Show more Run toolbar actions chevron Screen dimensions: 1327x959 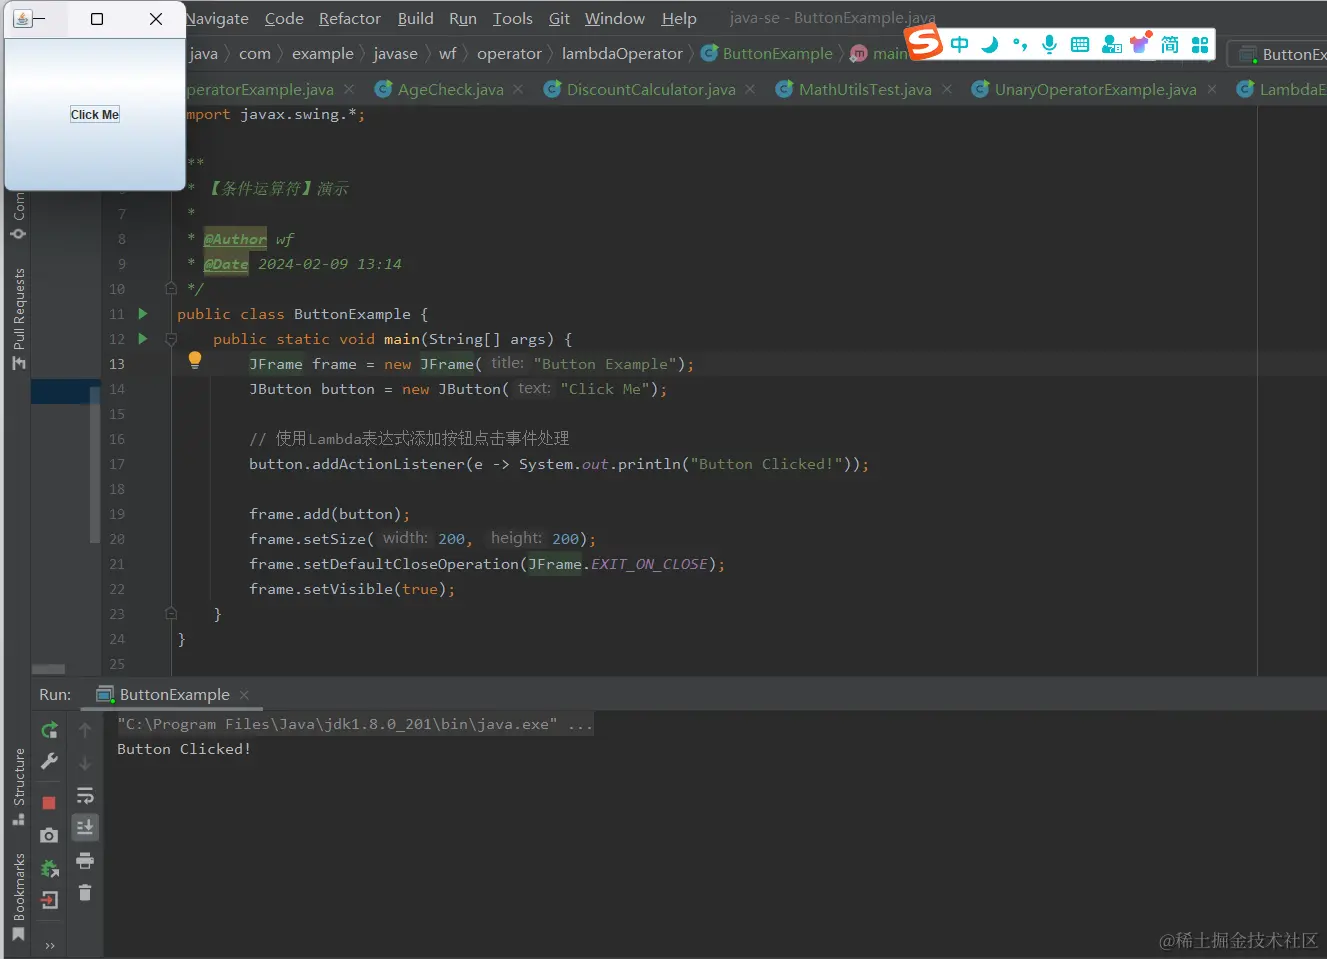49,945
